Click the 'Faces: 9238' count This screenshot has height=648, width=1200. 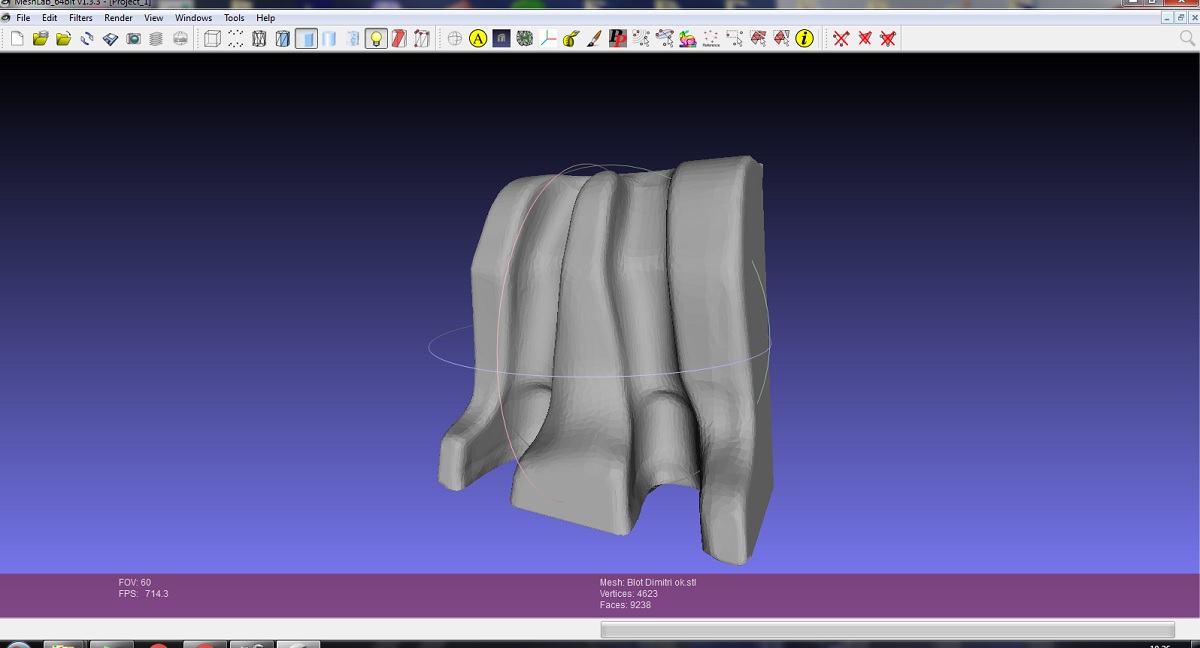(625, 605)
